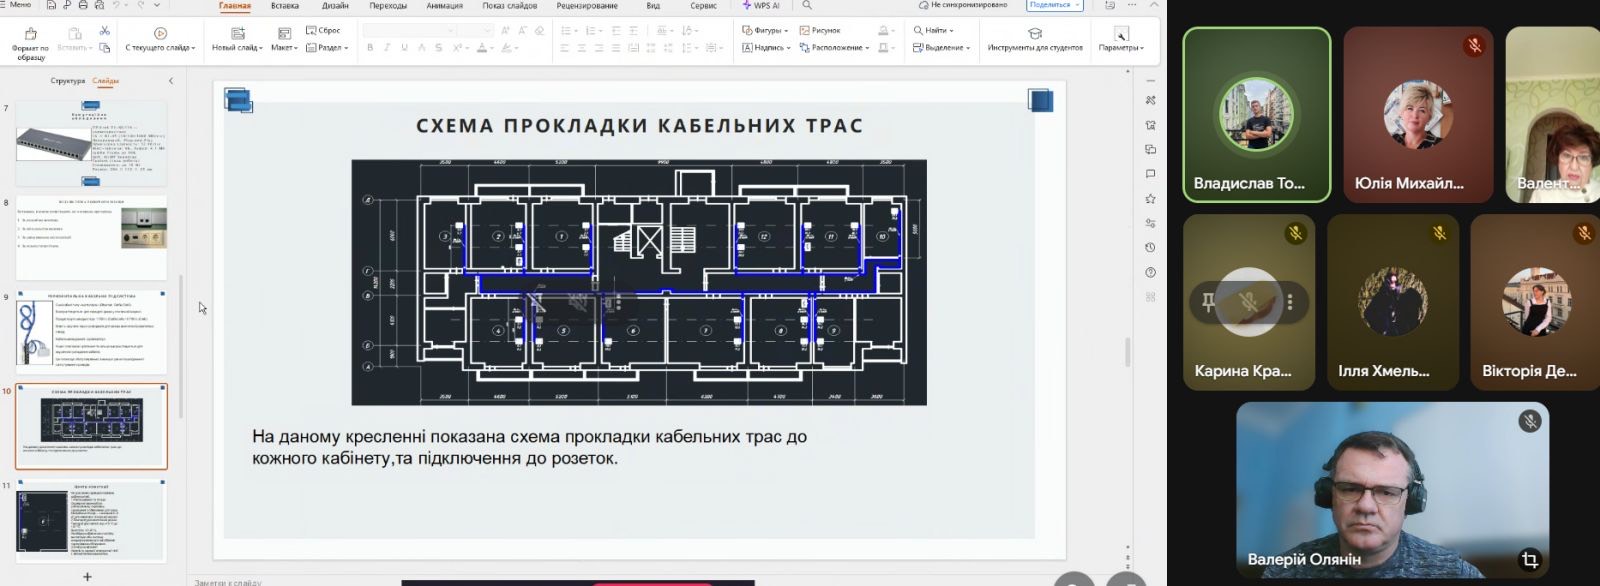The width and height of the screenshot is (1600, 586).
Task: Click the Формат по образцу format painter icon
Action: [30, 34]
